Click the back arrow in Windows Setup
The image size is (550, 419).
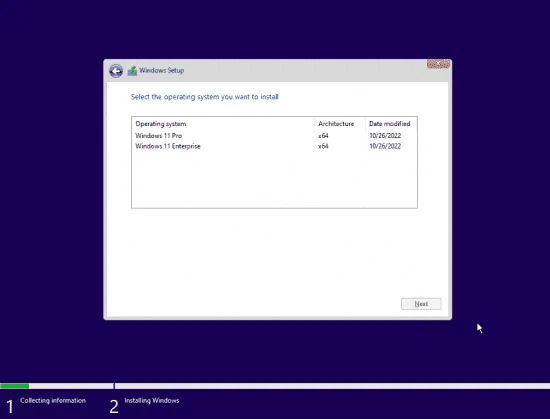coord(116,71)
